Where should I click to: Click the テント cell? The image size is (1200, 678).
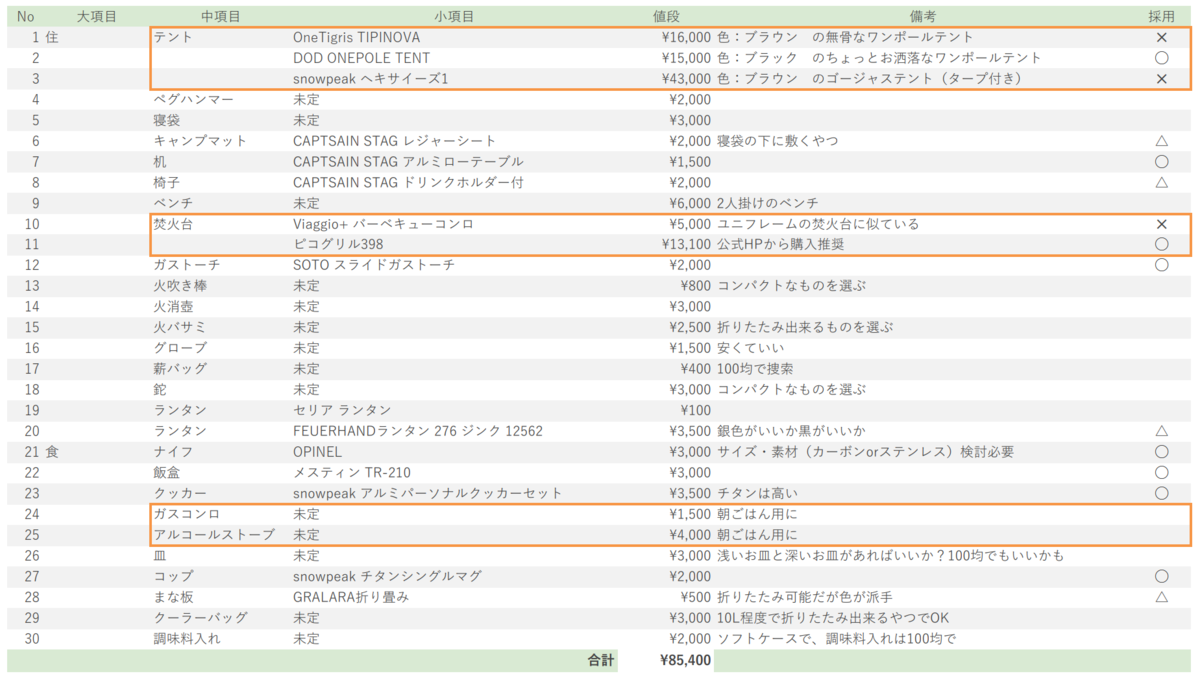tap(173, 37)
